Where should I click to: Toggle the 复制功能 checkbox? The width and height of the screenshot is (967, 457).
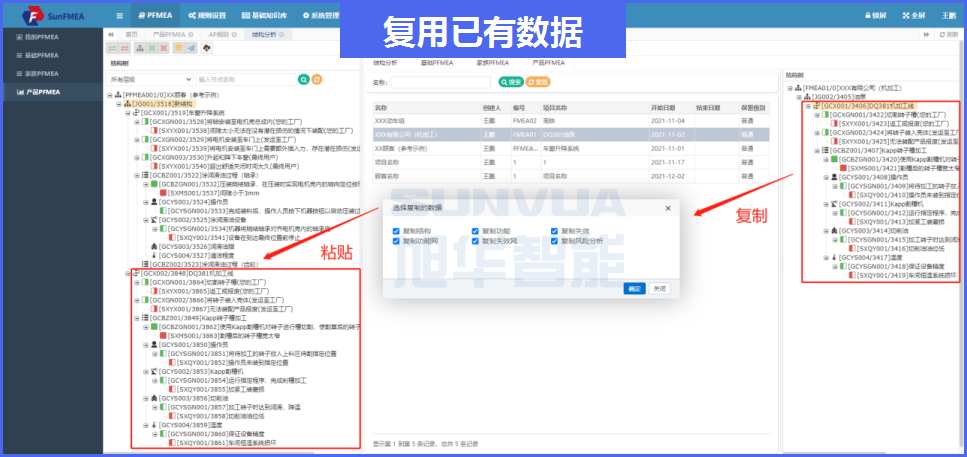coord(473,231)
